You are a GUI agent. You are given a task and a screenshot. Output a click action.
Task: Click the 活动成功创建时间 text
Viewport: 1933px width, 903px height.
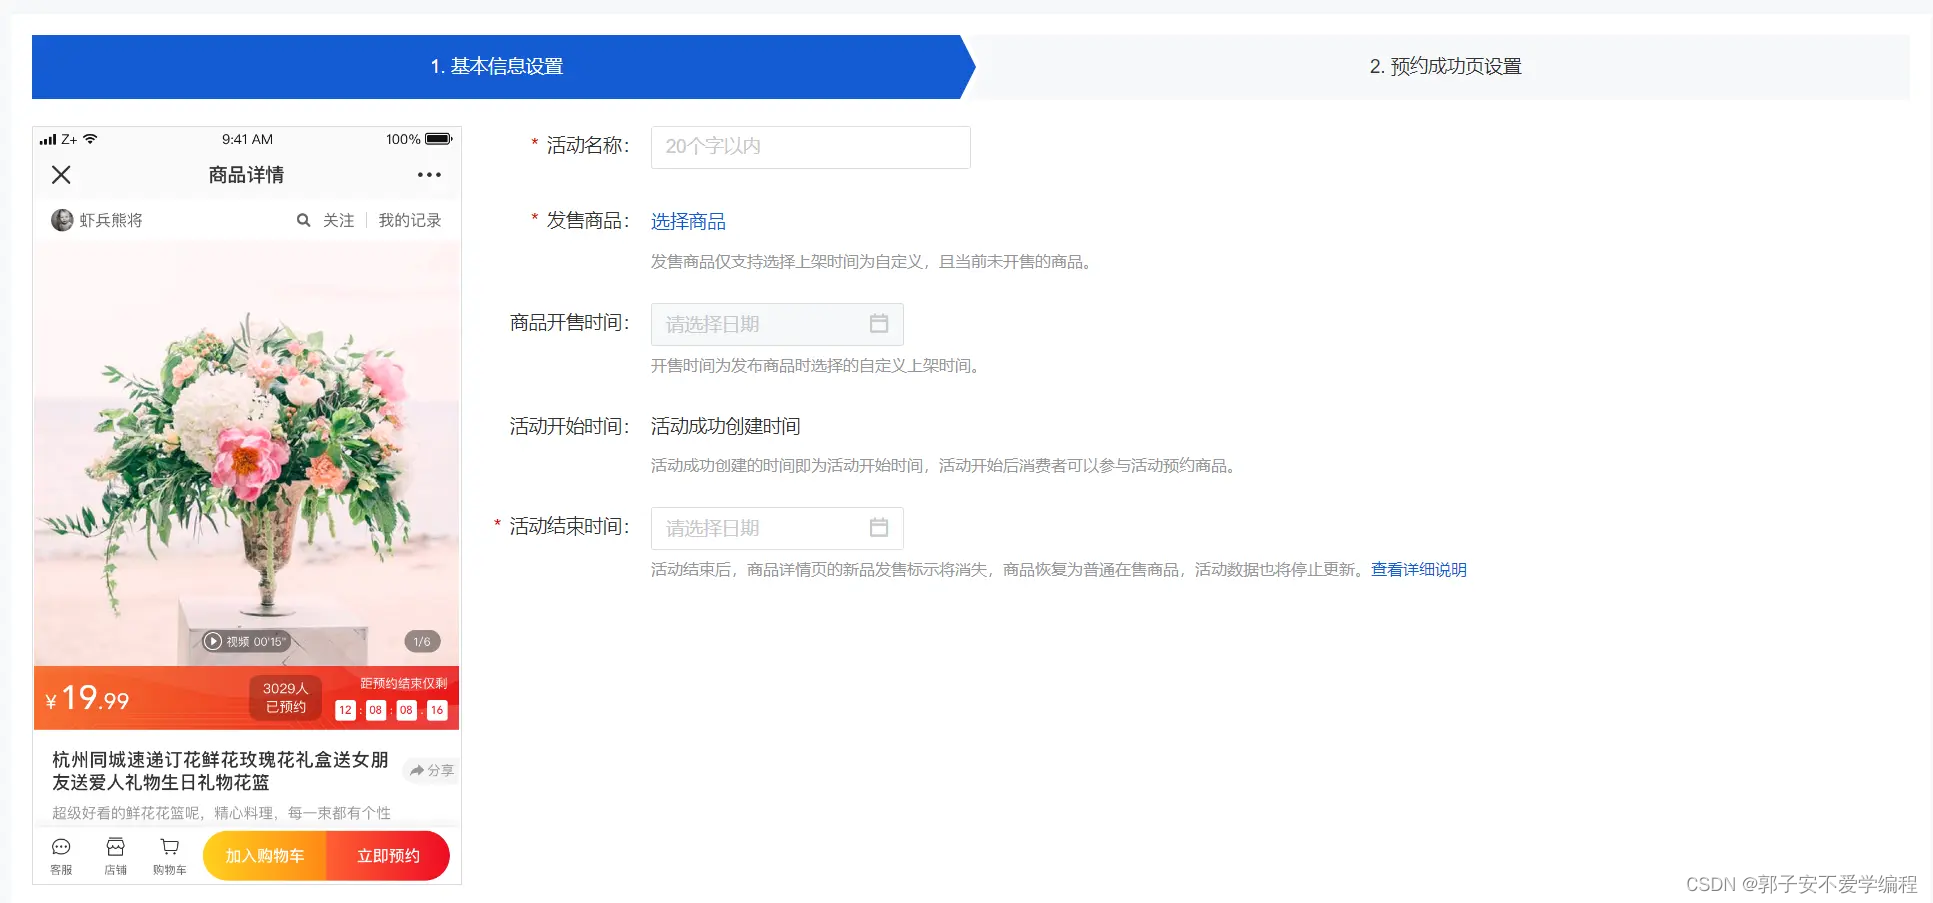tap(725, 426)
